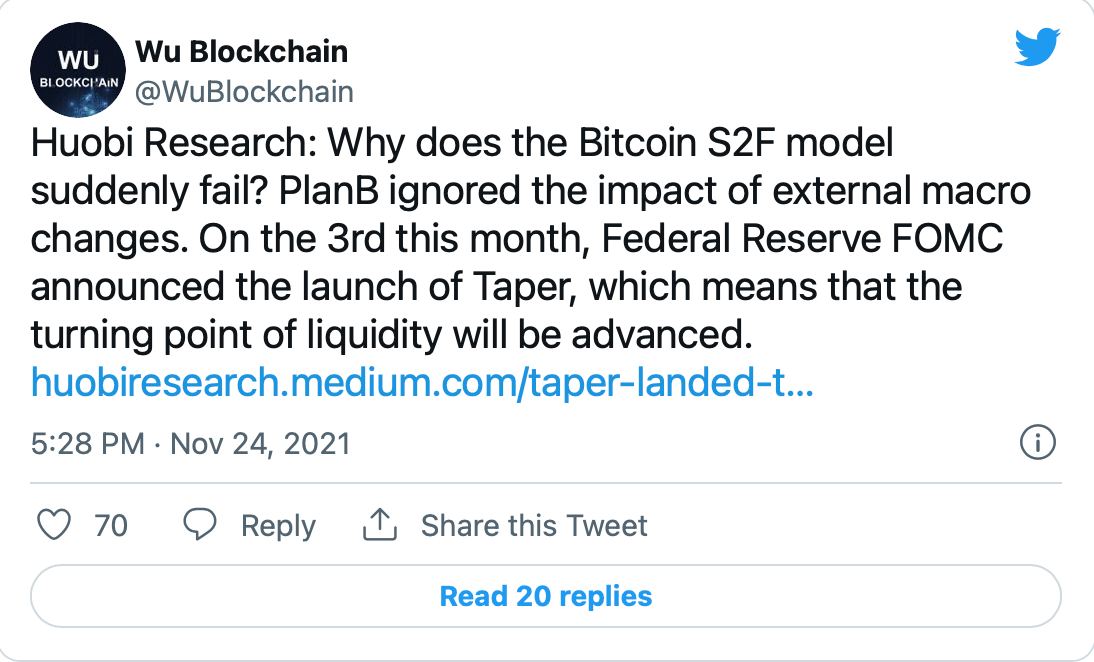1094x662 pixels.
Task: Select the Share this Tweet label
Action: pyautogui.click(x=534, y=525)
